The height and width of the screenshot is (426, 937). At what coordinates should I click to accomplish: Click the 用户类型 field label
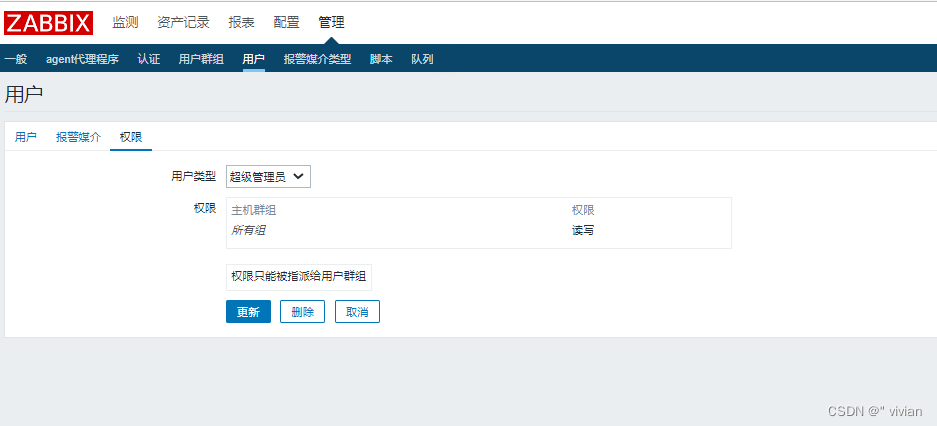click(194, 176)
